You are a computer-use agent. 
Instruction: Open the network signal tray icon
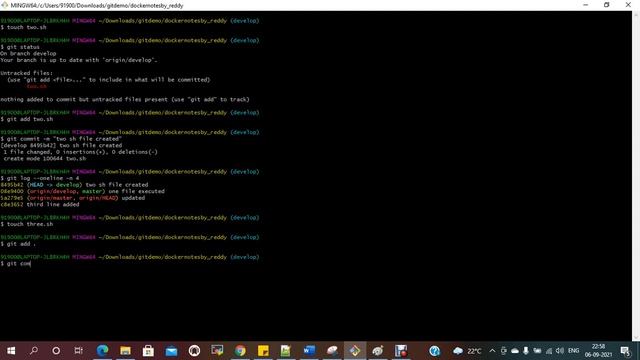549,351
